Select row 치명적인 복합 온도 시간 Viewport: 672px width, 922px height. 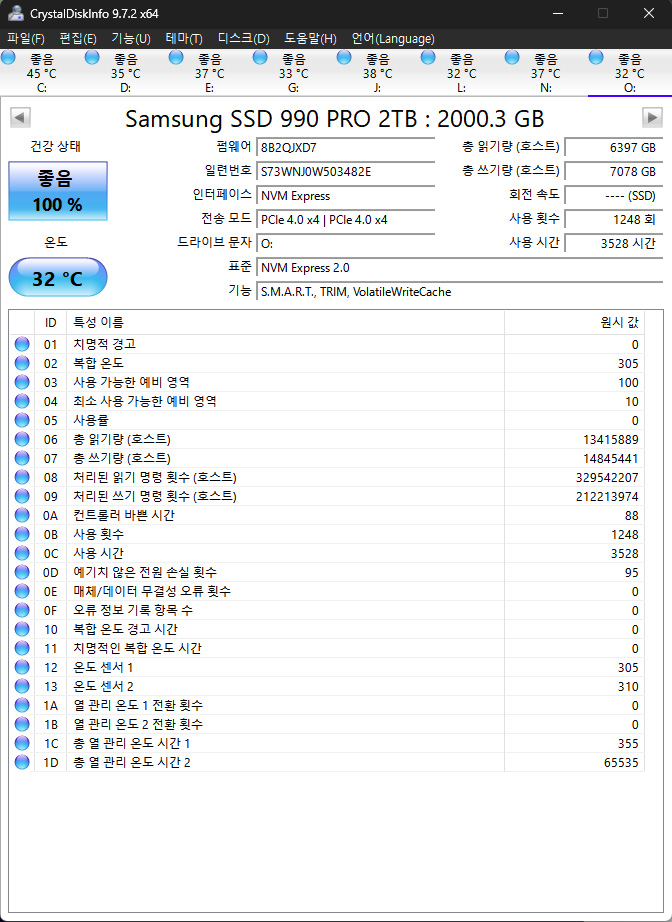click(x=327, y=649)
